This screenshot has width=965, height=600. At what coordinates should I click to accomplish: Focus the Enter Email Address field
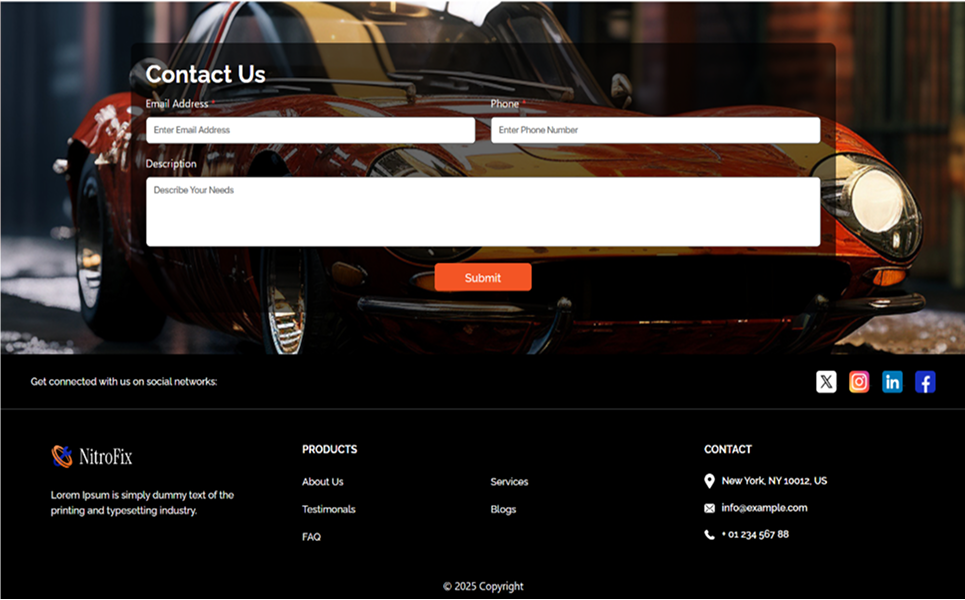coord(310,130)
